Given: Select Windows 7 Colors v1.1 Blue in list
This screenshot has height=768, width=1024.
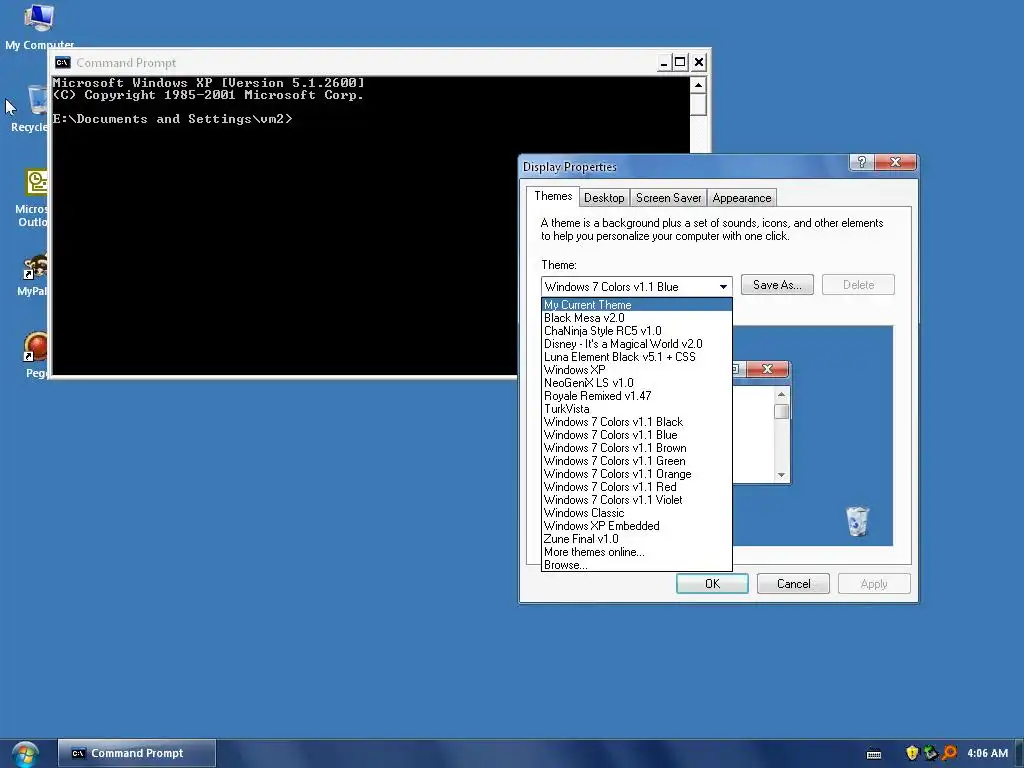Looking at the screenshot, I should (x=637, y=435).
